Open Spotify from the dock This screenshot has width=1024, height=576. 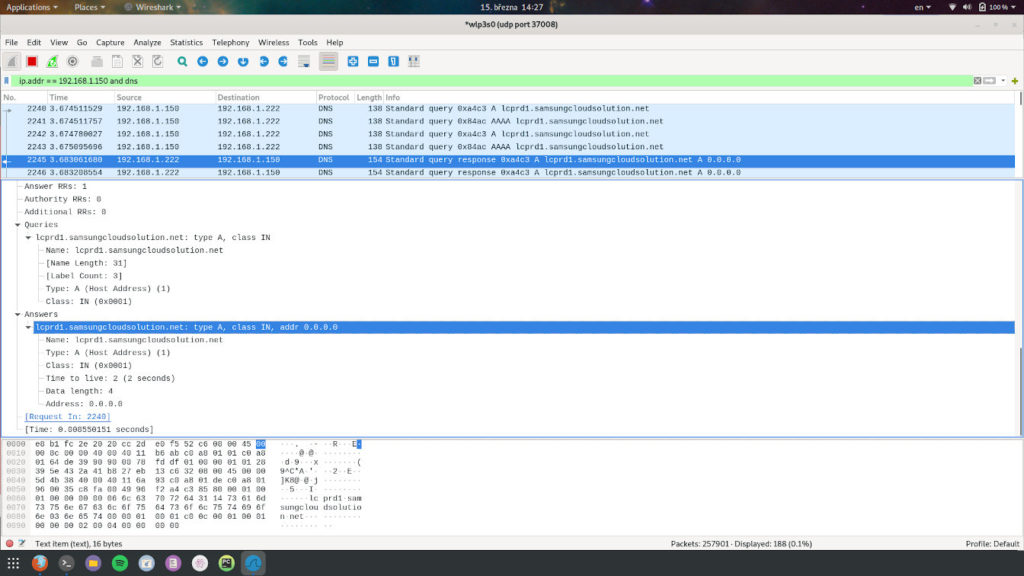click(x=120, y=563)
